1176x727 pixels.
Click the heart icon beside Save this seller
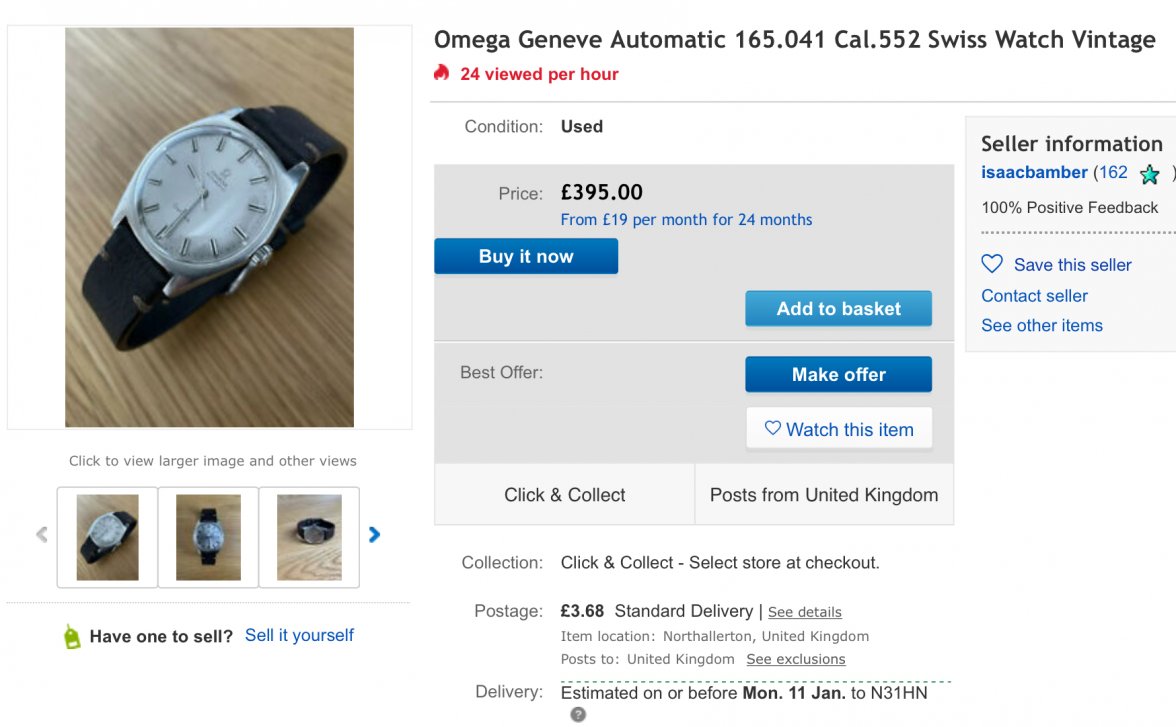click(992, 264)
